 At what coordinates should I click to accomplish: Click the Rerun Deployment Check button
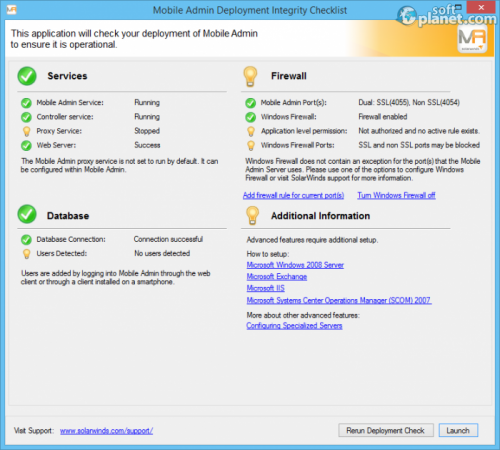386,430
